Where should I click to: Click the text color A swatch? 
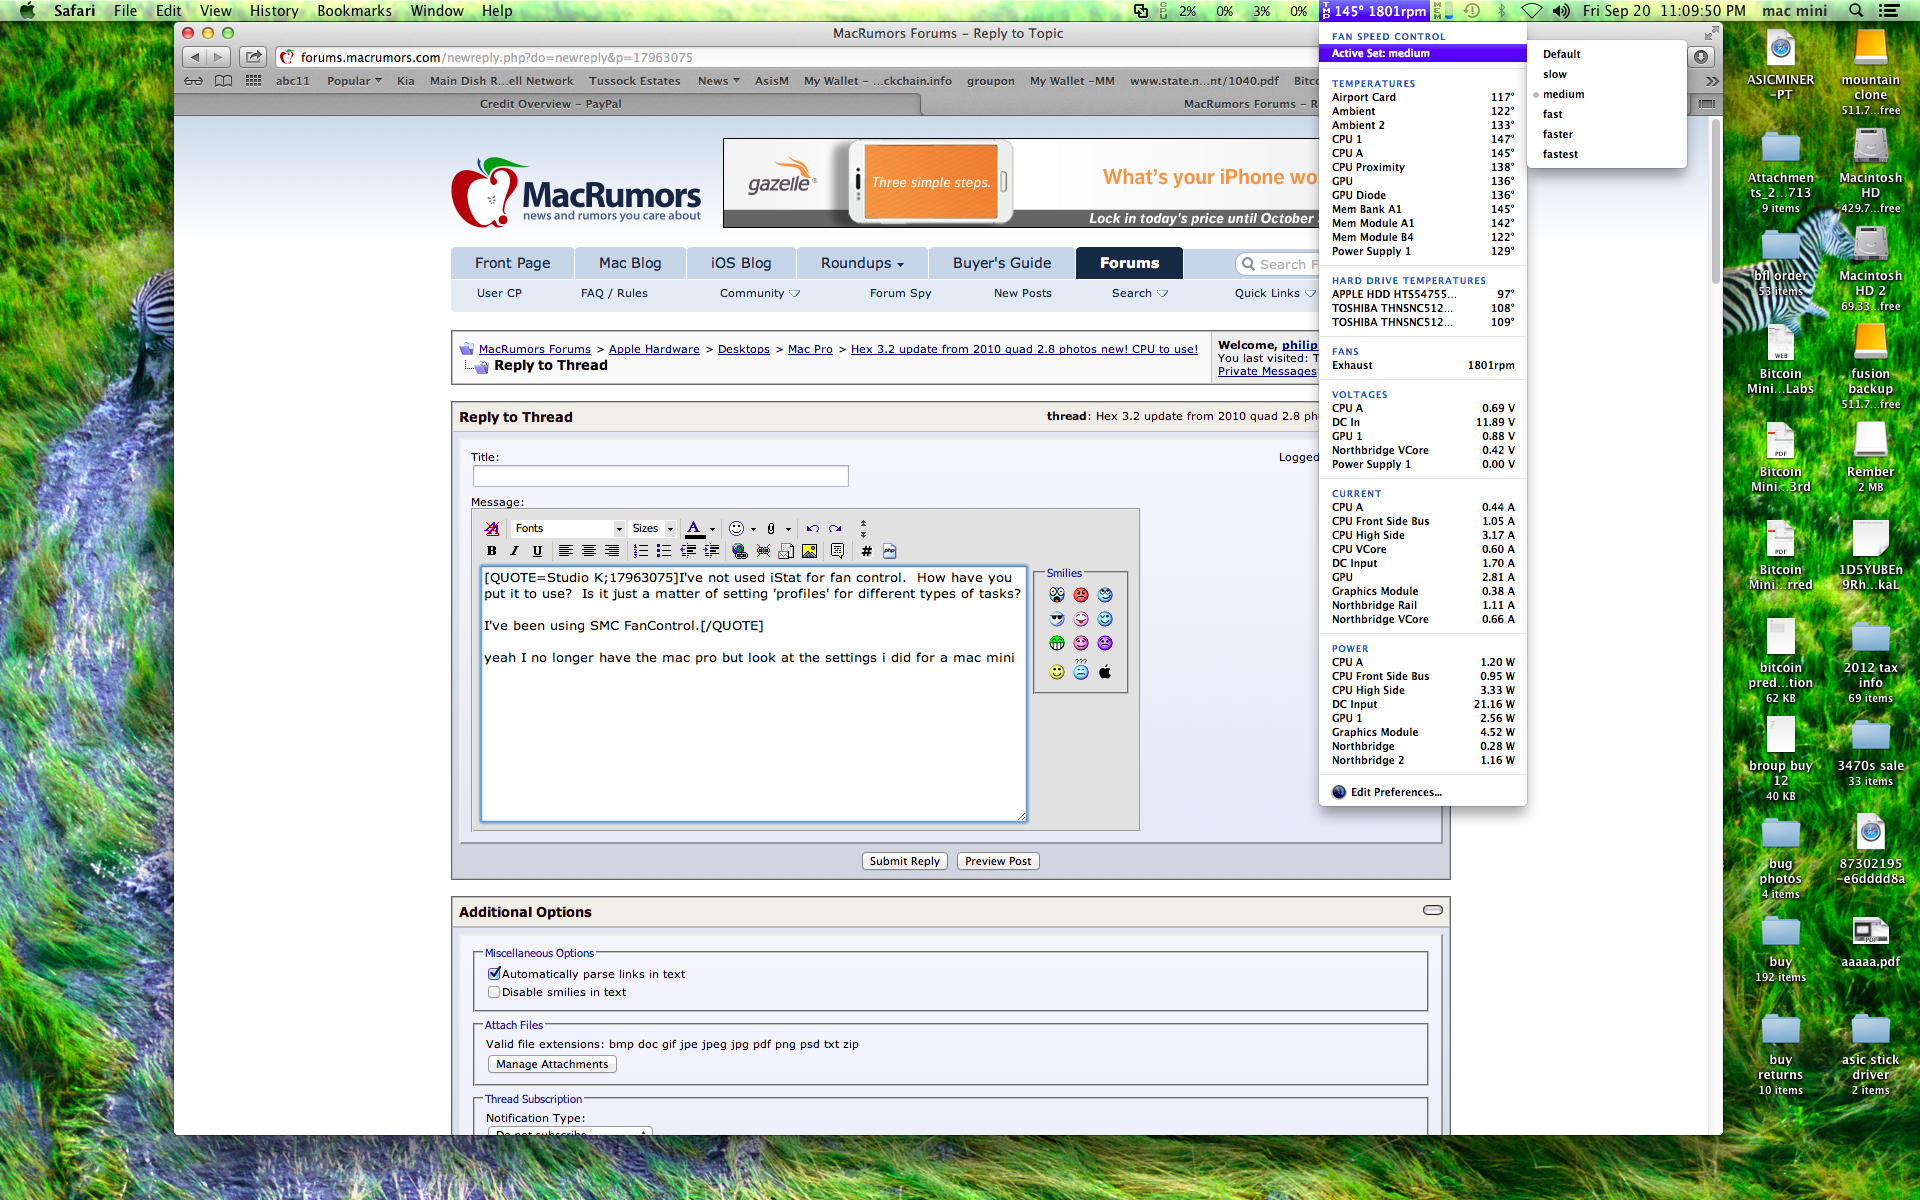point(694,528)
